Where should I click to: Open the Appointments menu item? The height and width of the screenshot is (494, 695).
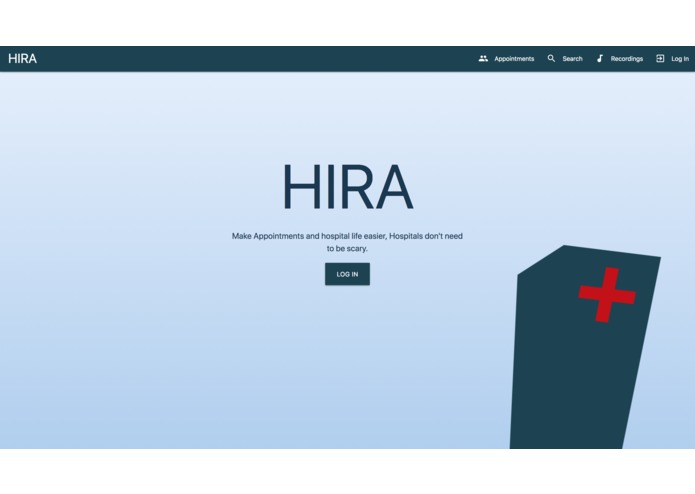[x=514, y=58]
